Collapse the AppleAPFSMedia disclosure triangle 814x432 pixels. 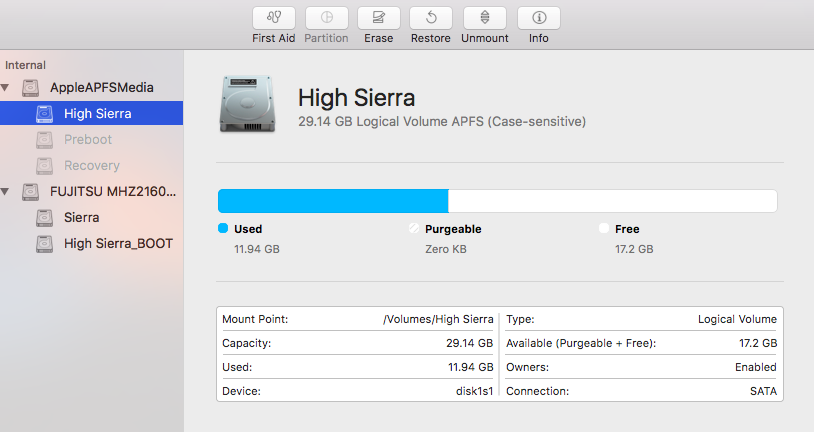[5, 88]
